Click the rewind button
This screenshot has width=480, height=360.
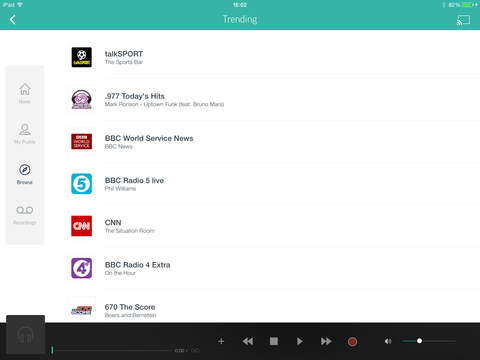[x=248, y=341]
